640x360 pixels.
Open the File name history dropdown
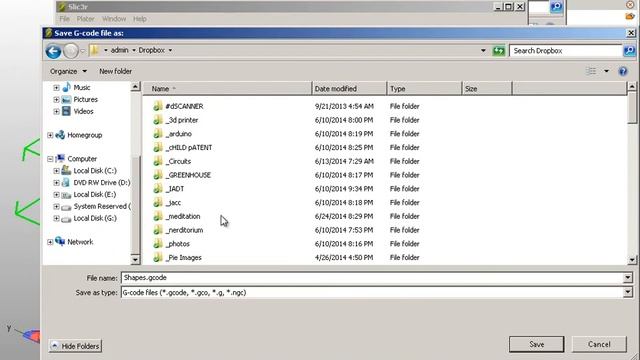coord(628,278)
